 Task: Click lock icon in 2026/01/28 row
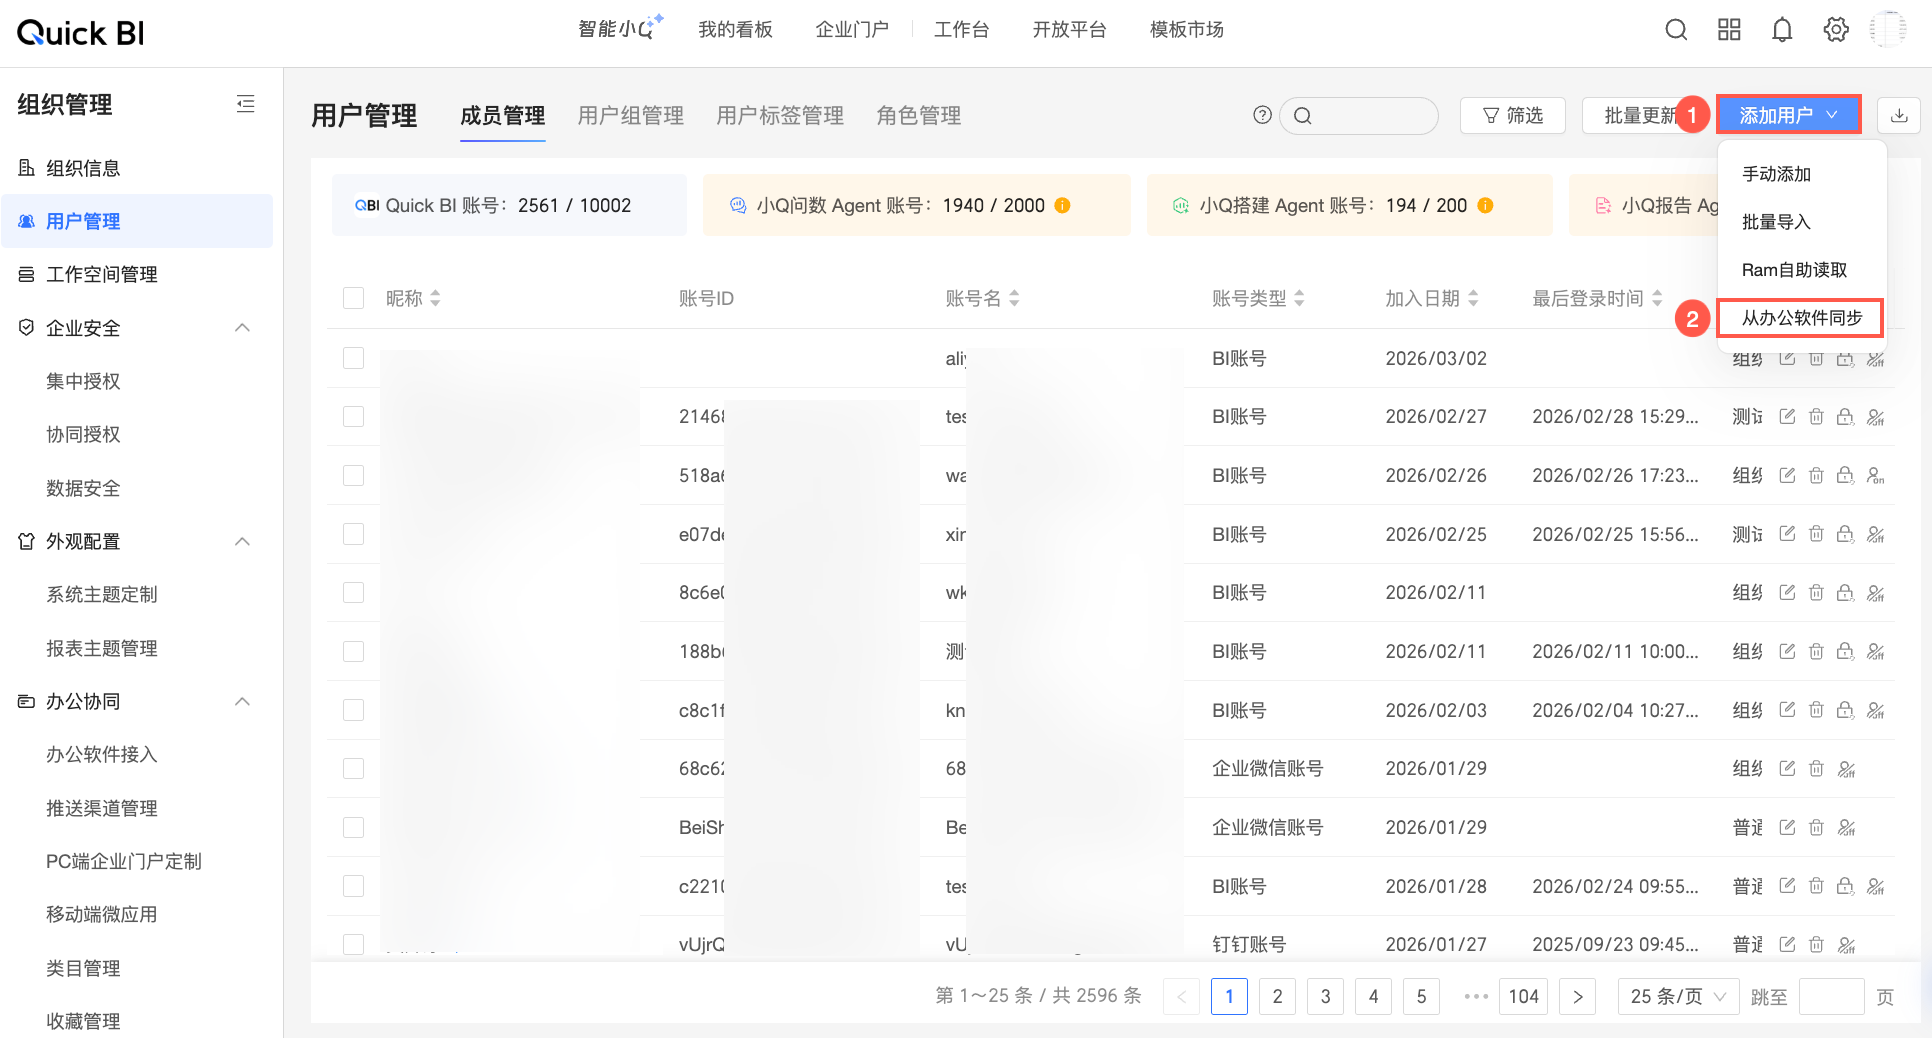pos(1845,886)
